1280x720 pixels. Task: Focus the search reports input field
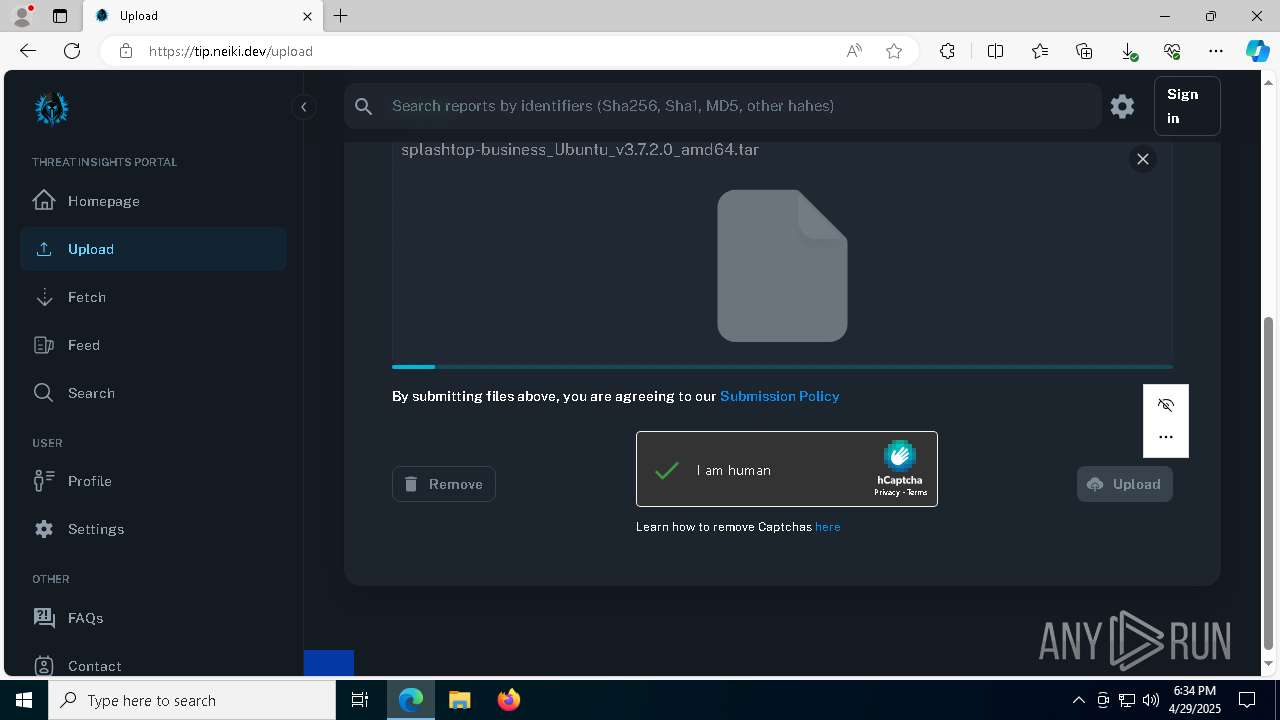740,106
